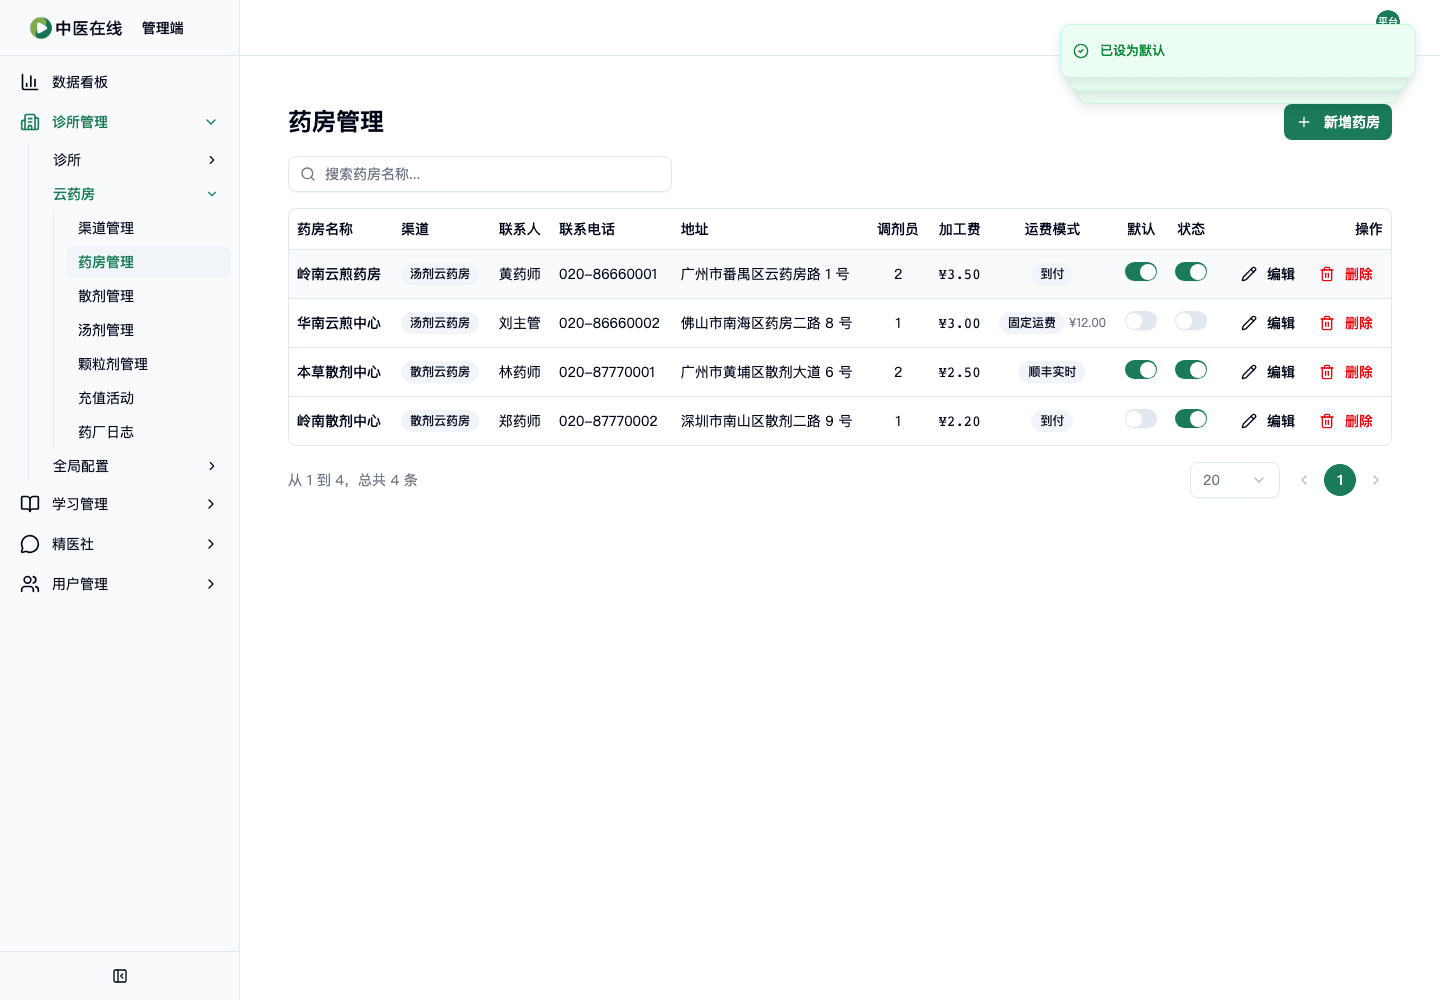Click the 新增药房 button label
Image resolution: width=1440 pixels, height=1000 pixels.
point(1351,122)
